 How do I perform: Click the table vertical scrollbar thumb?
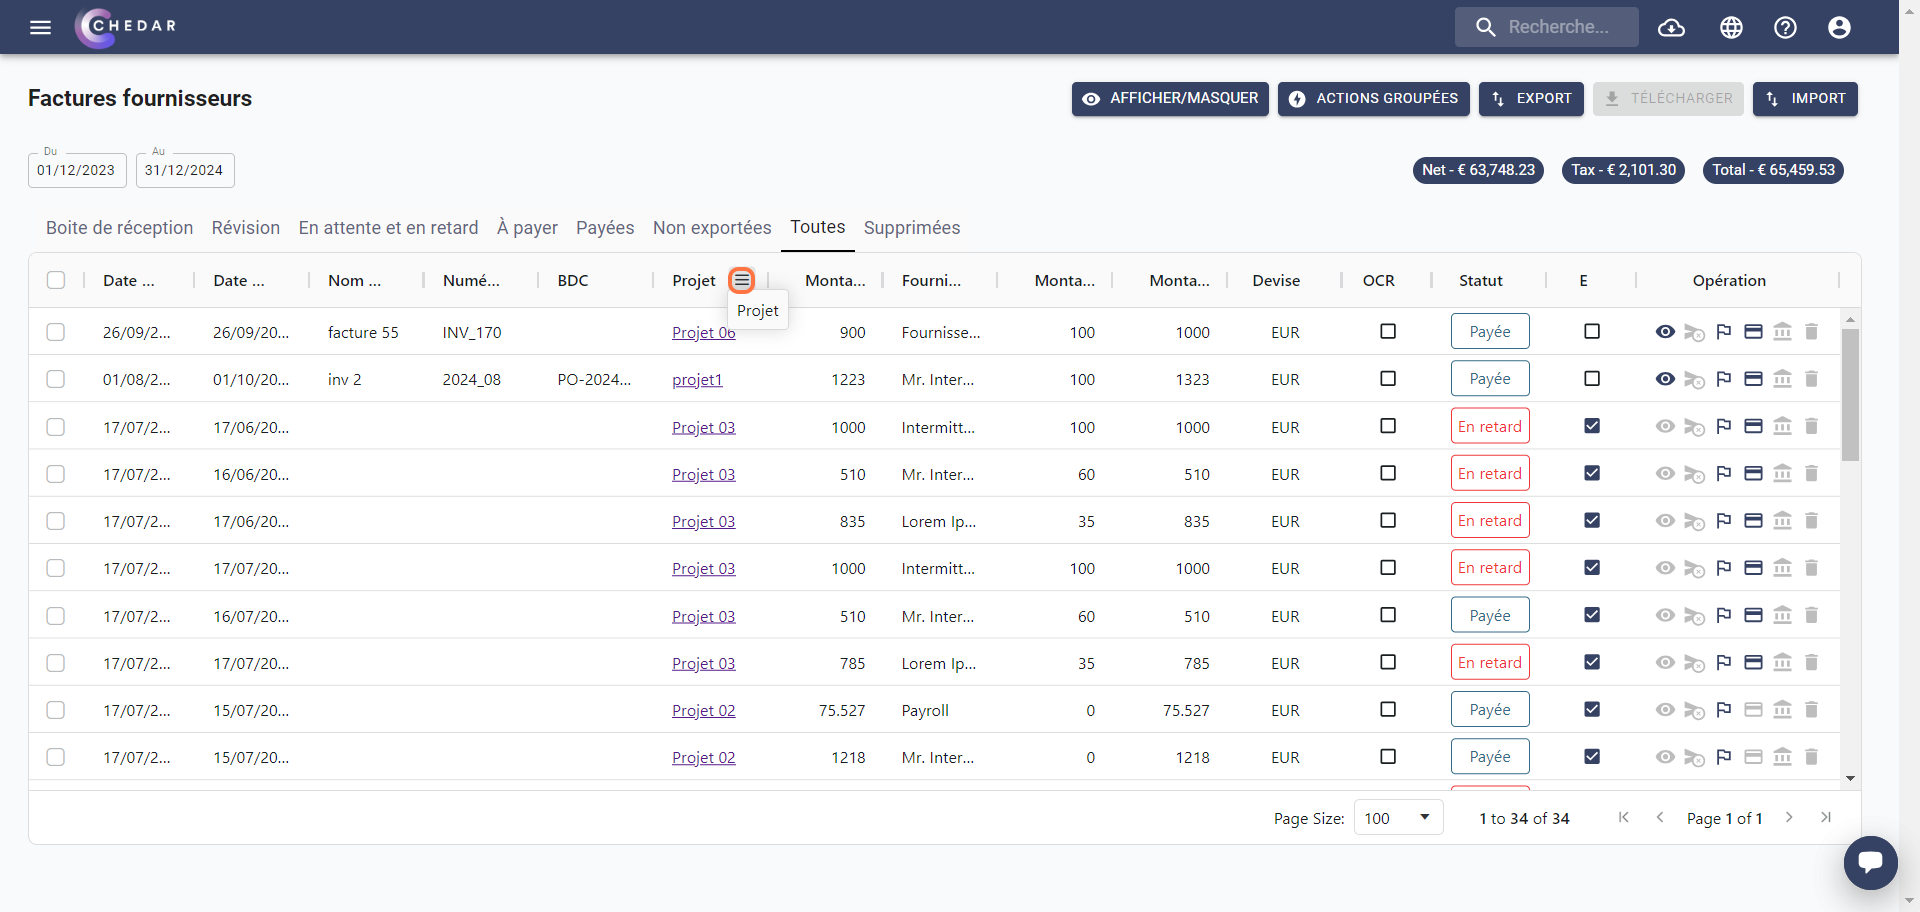click(x=1850, y=395)
